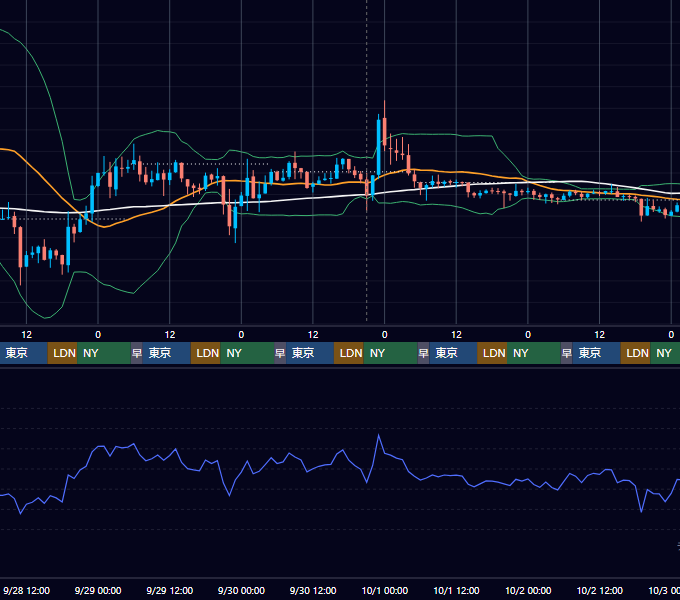Select the 早 block between 10/1 00:00 and 10/1 12:00
Screen dimensions: 680x600
pos(423,353)
